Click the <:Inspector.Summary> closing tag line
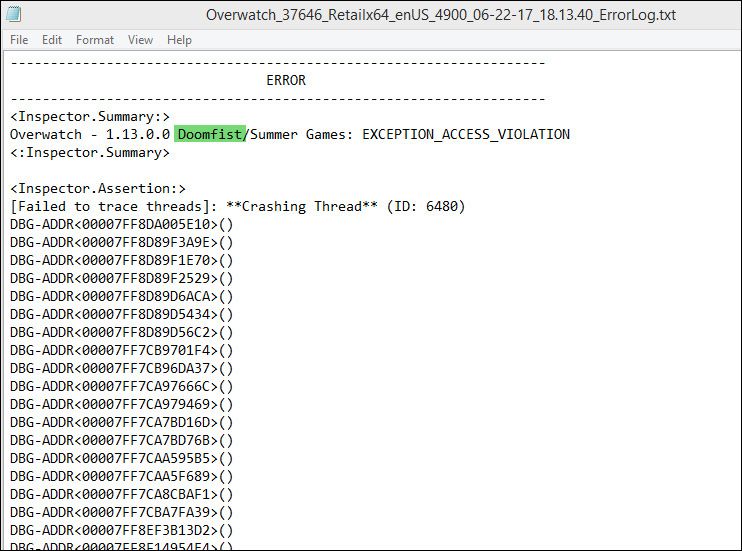The height and width of the screenshot is (551, 742). pyautogui.click(x=90, y=152)
